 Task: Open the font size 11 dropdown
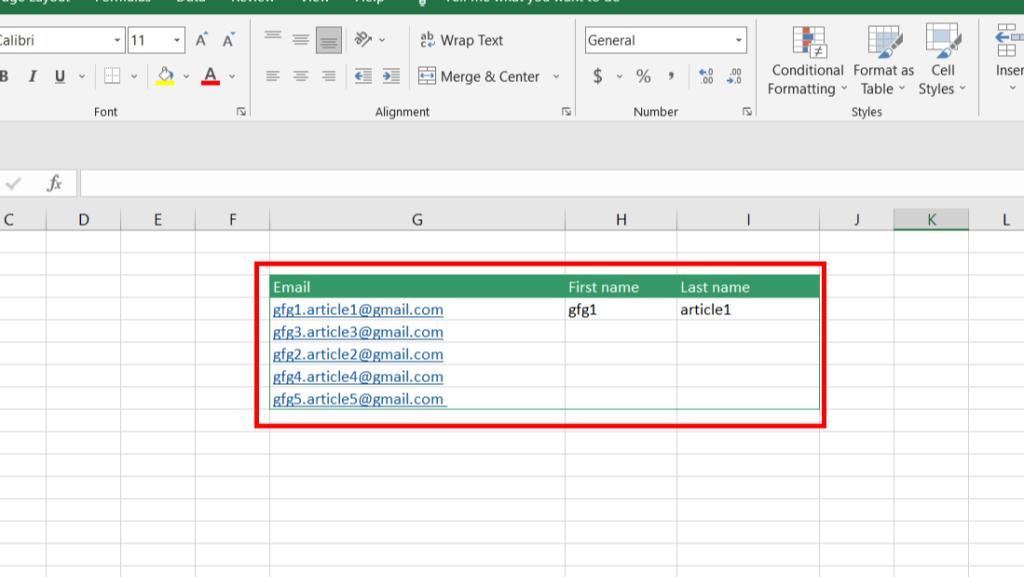[176, 40]
